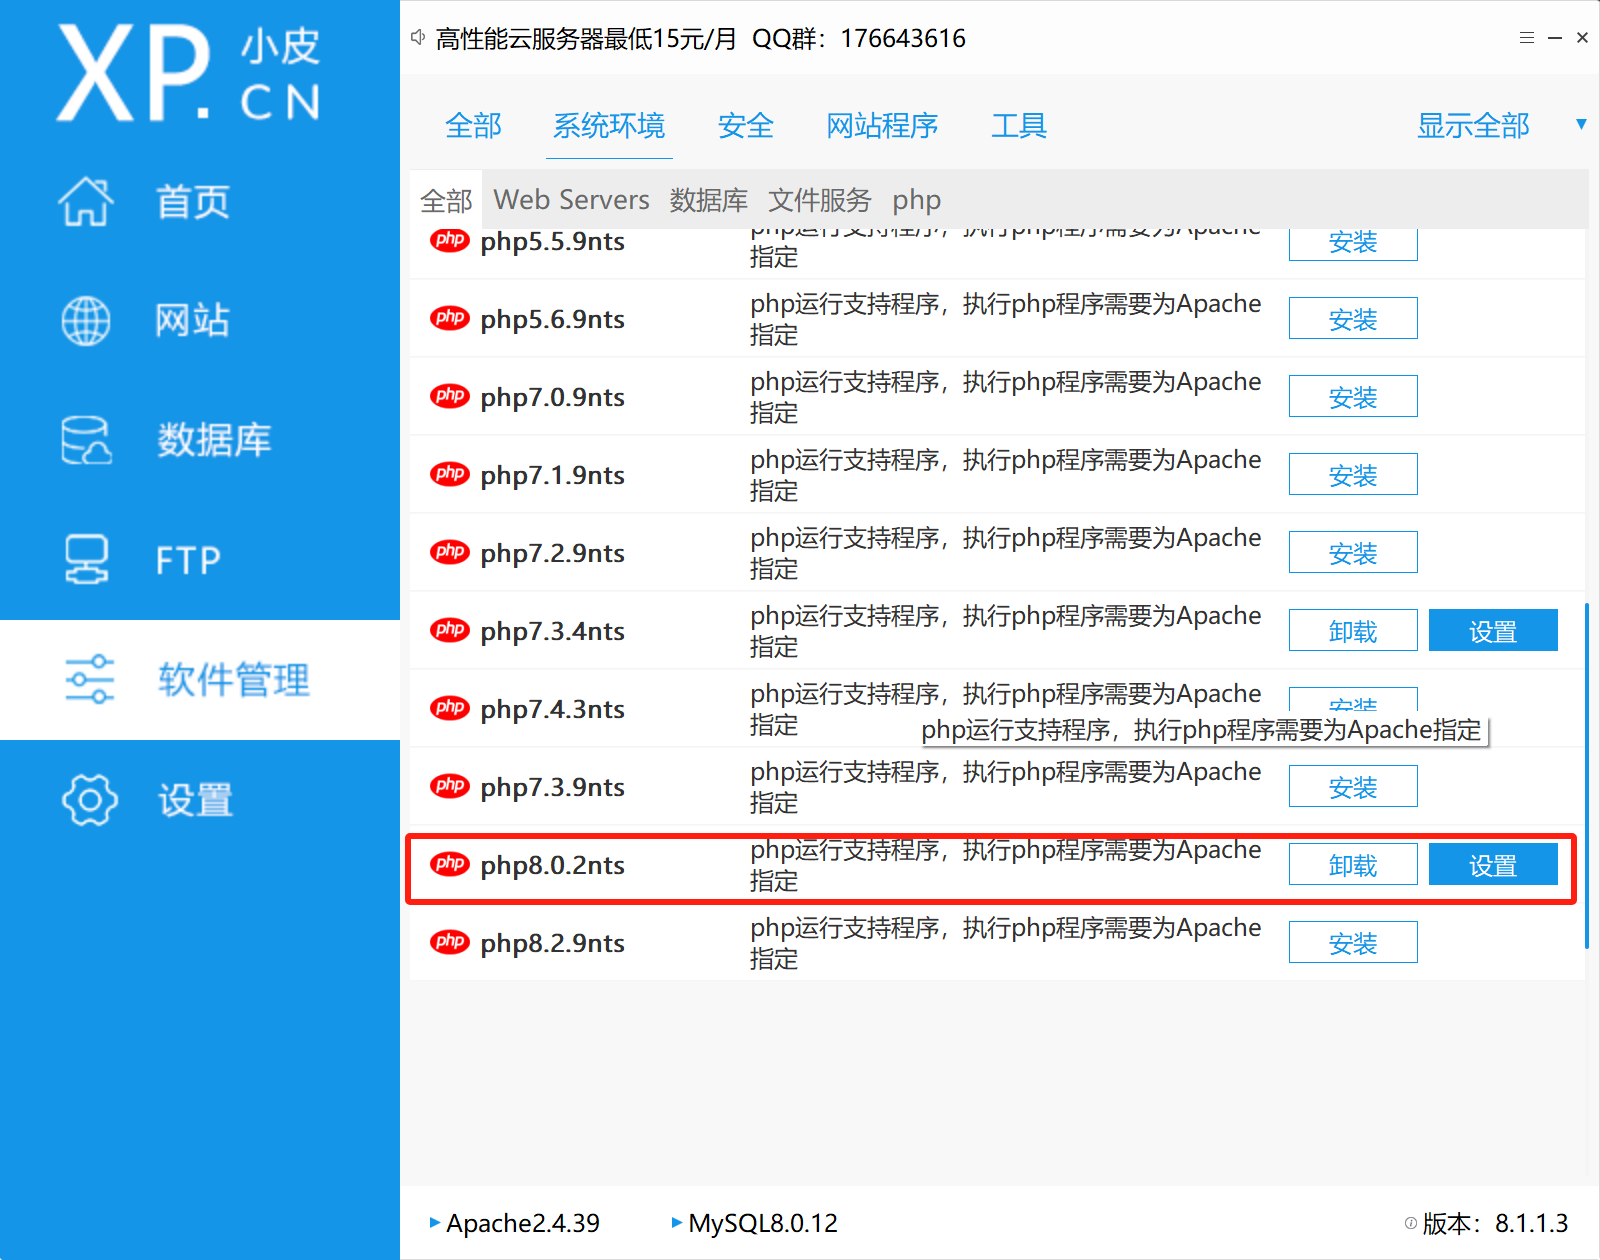Switch to the 系统环境 tab
Image resolution: width=1600 pixels, height=1260 pixels.
point(609,126)
